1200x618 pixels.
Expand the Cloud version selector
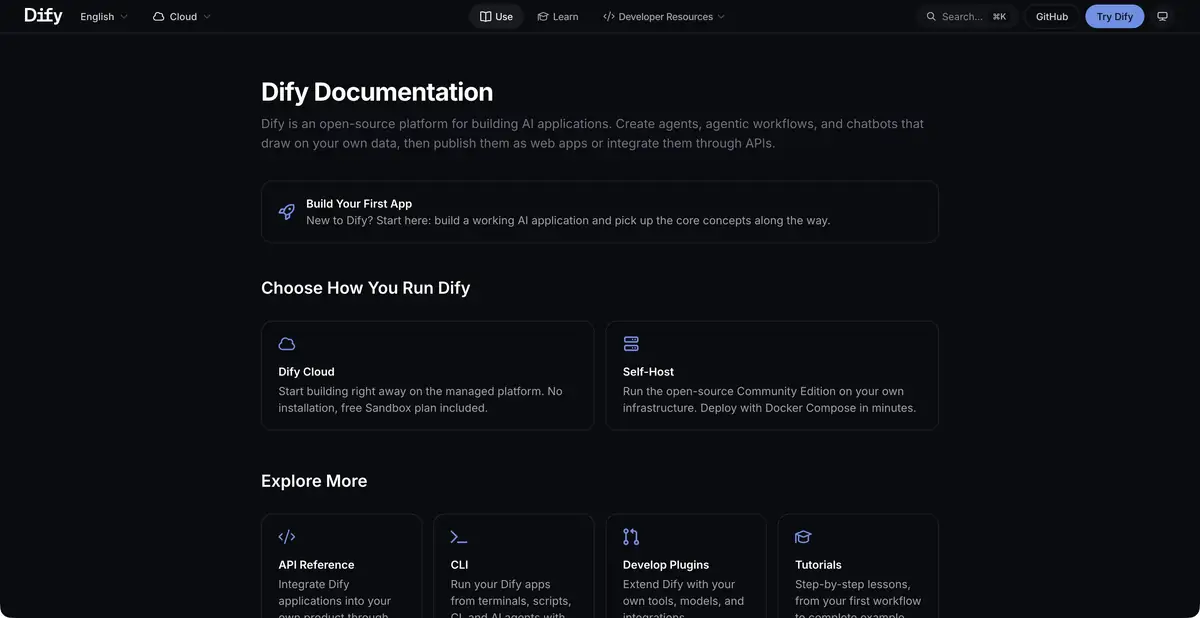click(182, 17)
